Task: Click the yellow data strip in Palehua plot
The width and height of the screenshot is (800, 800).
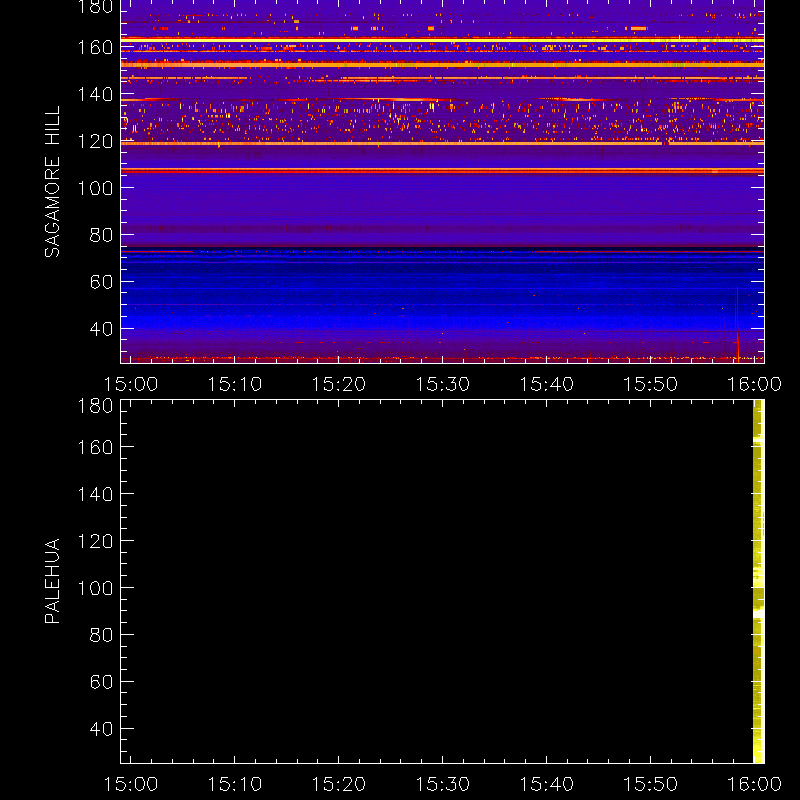Action: [x=759, y=582]
